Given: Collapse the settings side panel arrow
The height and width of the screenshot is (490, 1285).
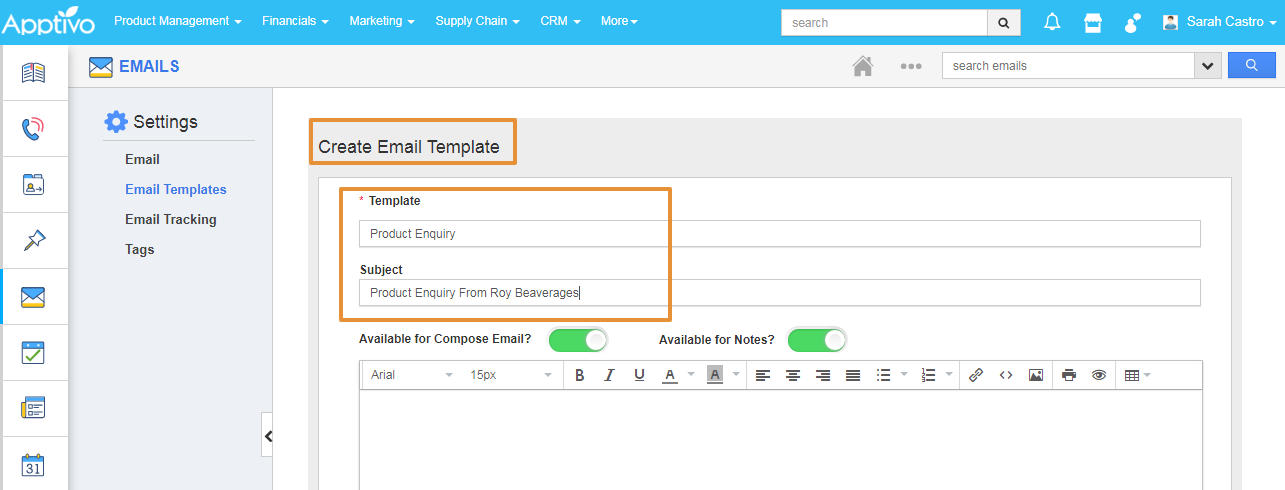Looking at the screenshot, I should (x=268, y=436).
